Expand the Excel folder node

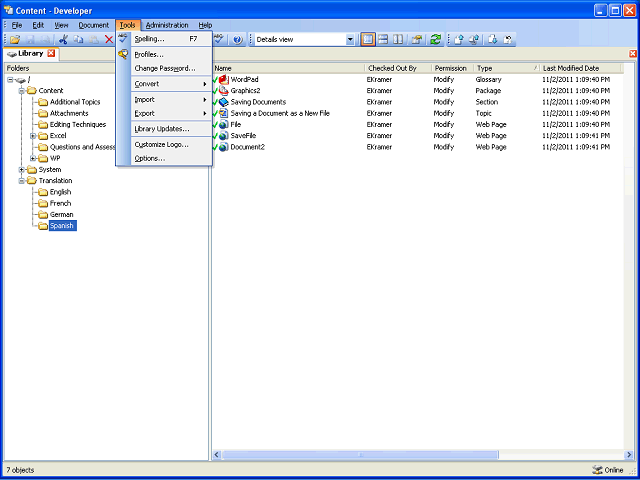[33, 136]
